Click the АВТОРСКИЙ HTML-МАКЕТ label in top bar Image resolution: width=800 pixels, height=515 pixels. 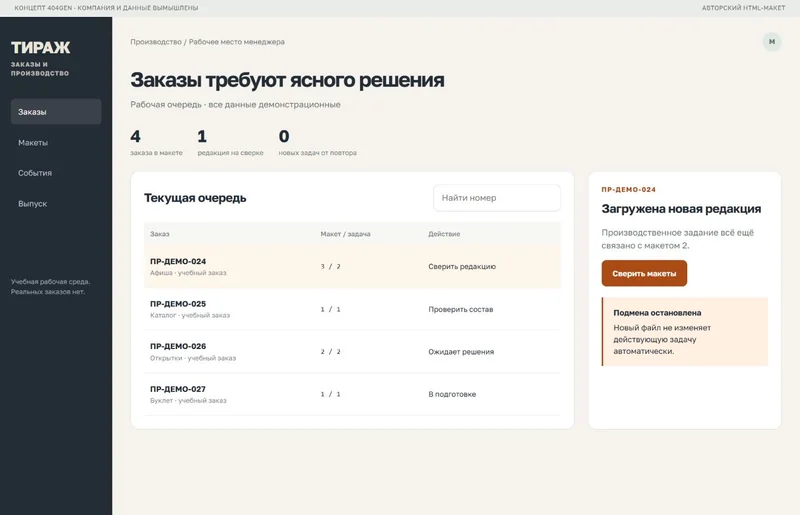tap(743, 8)
